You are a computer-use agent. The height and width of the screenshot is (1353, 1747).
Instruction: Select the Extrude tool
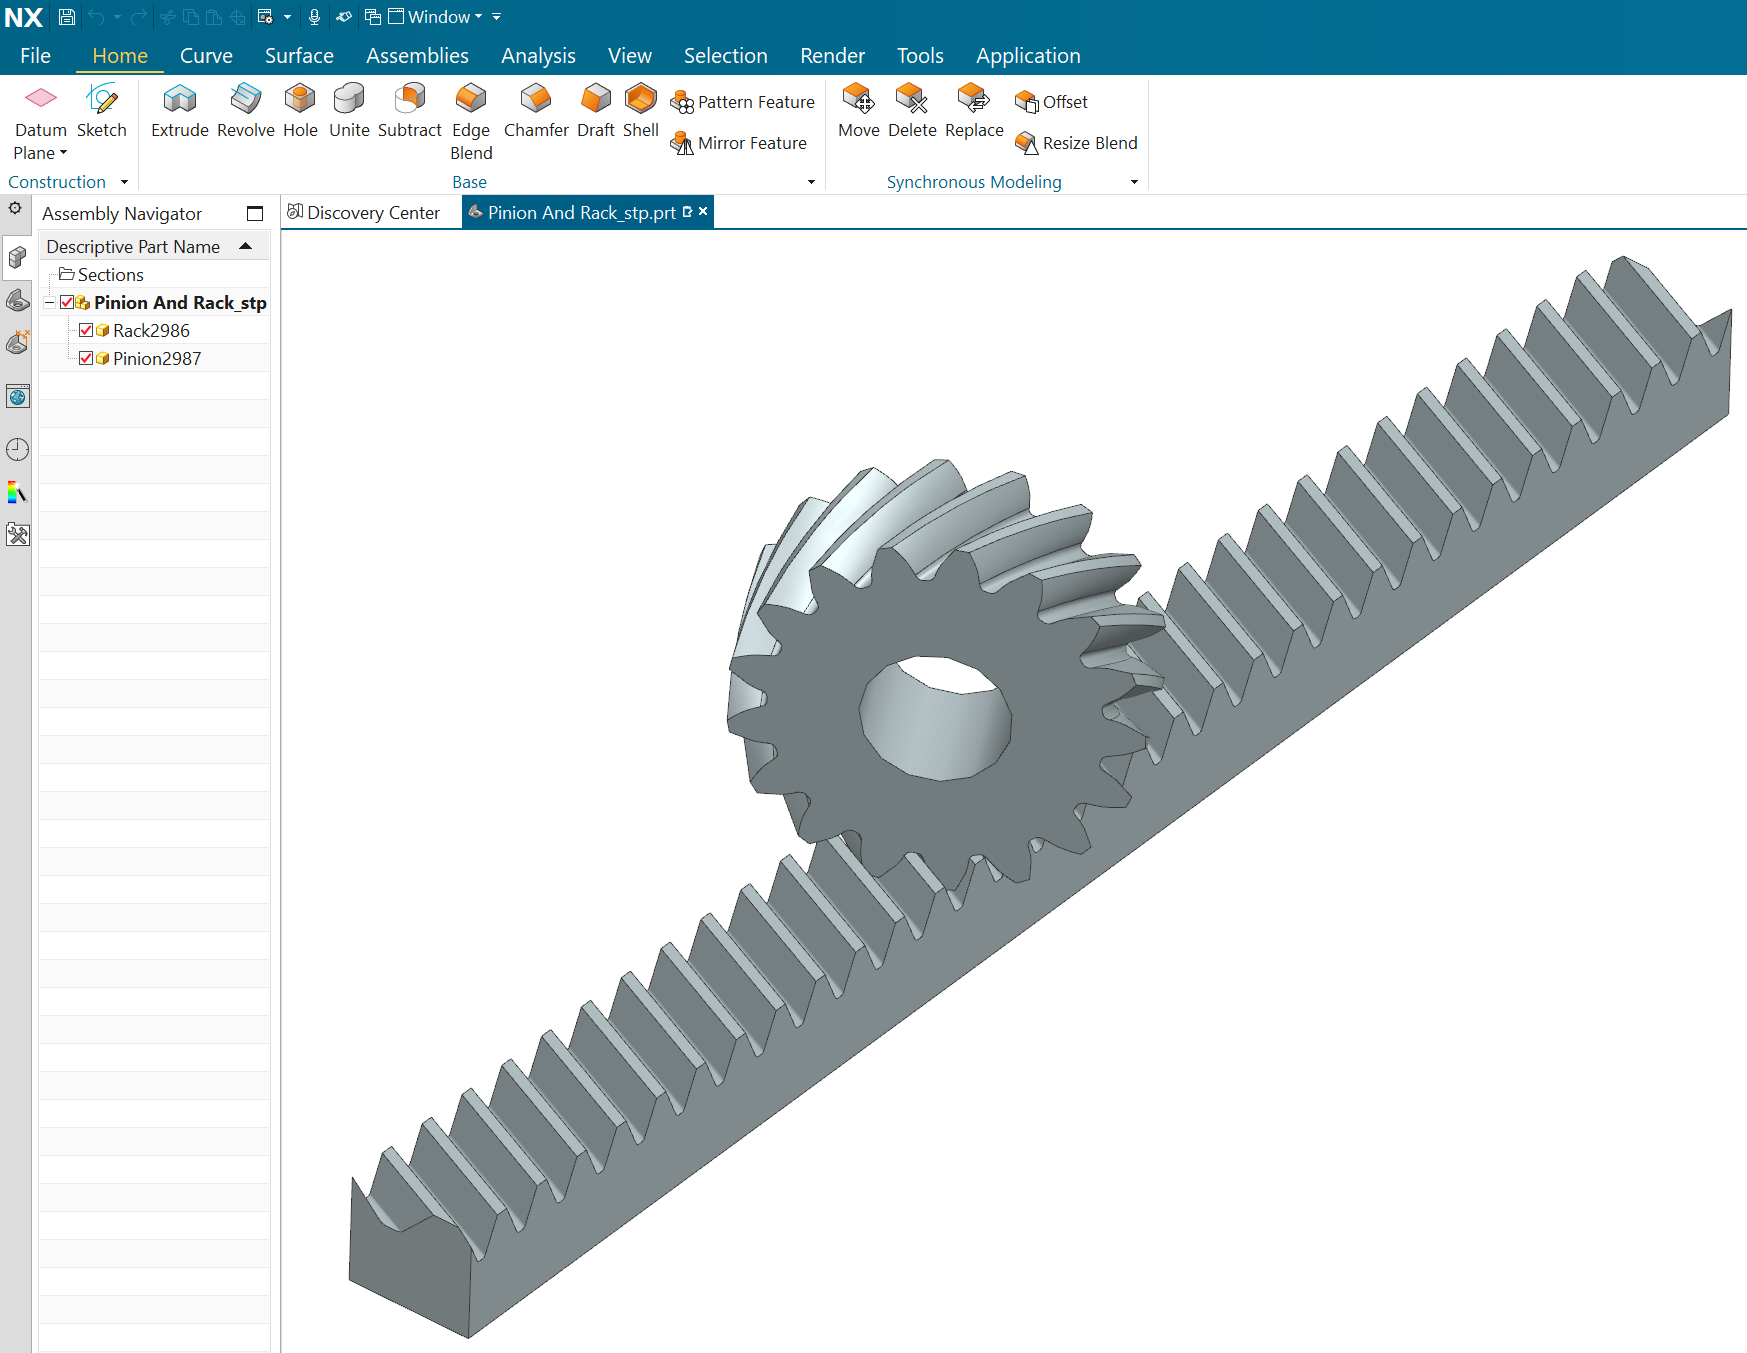(180, 110)
